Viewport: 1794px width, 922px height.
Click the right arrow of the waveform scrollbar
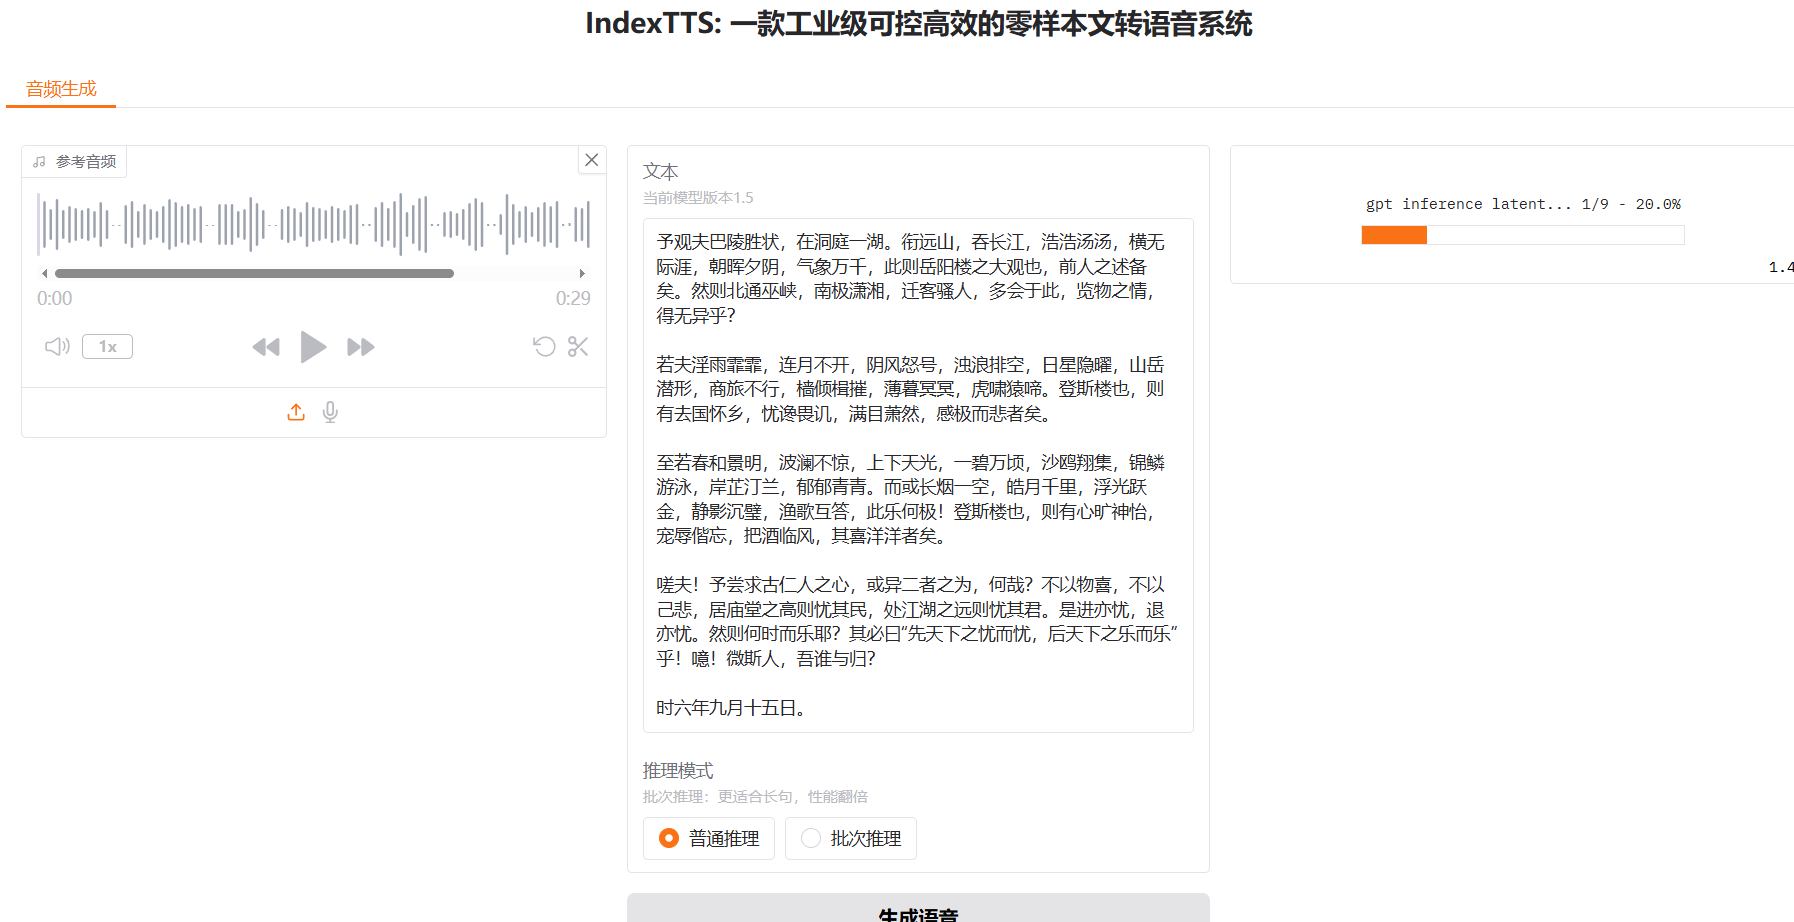pyautogui.click(x=583, y=272)
